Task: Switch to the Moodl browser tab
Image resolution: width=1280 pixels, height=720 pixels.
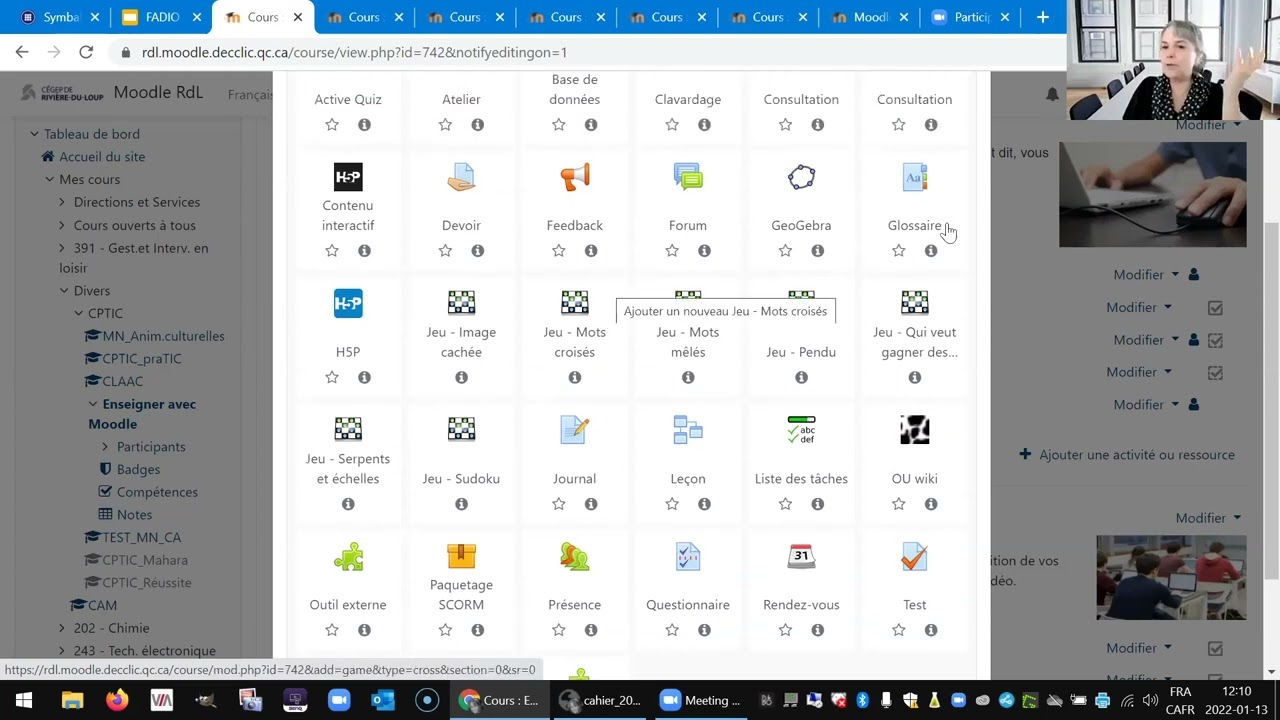Action: coord(870,17)
